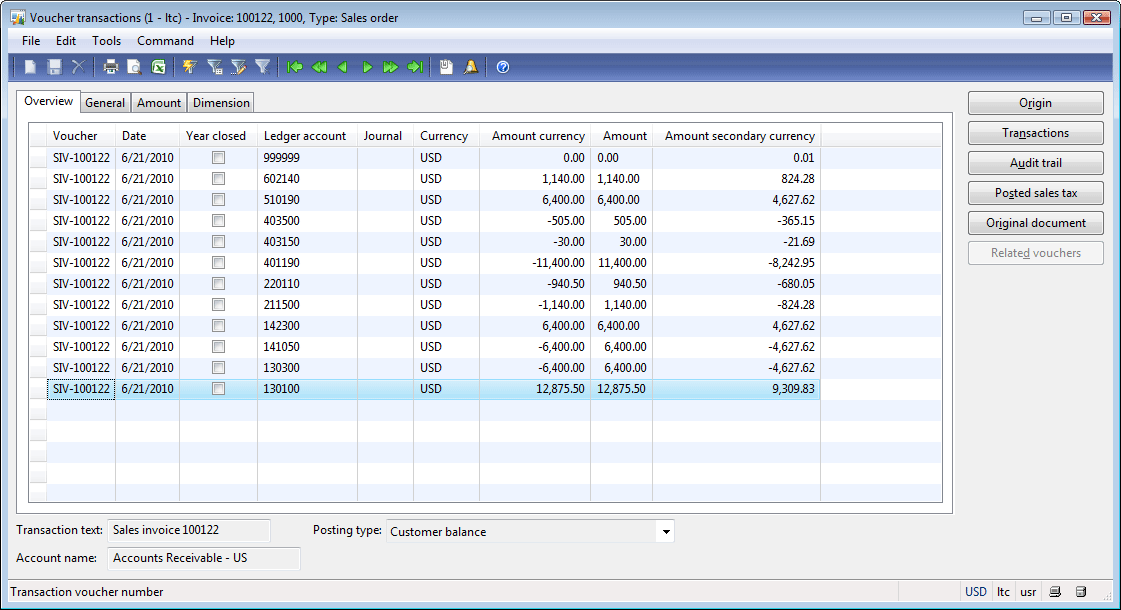Image resolution: width=1121 pixels, height=610 pixels.
Task: Click the Date column header
Action: coord(147,136)
